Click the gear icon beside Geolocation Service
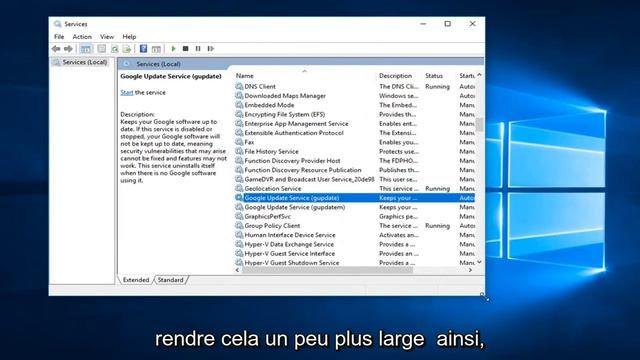 coord(239,189)
